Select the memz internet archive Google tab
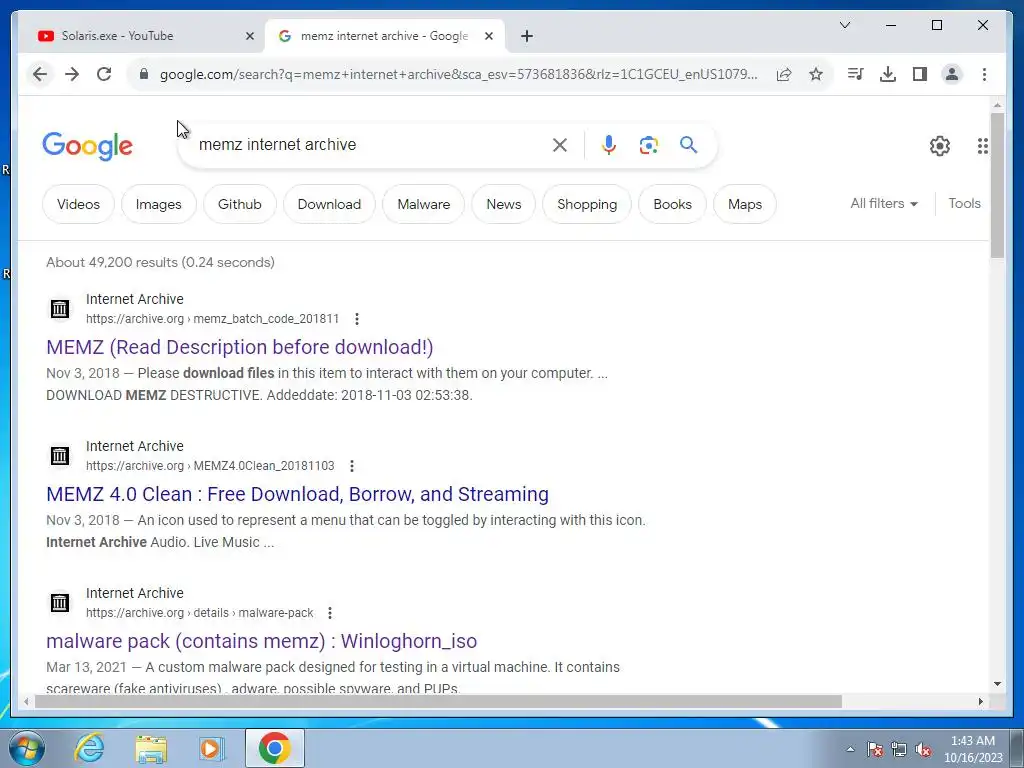Image resolution: width=1024 pixels, height=768 pixels. [x=383, y=36]
